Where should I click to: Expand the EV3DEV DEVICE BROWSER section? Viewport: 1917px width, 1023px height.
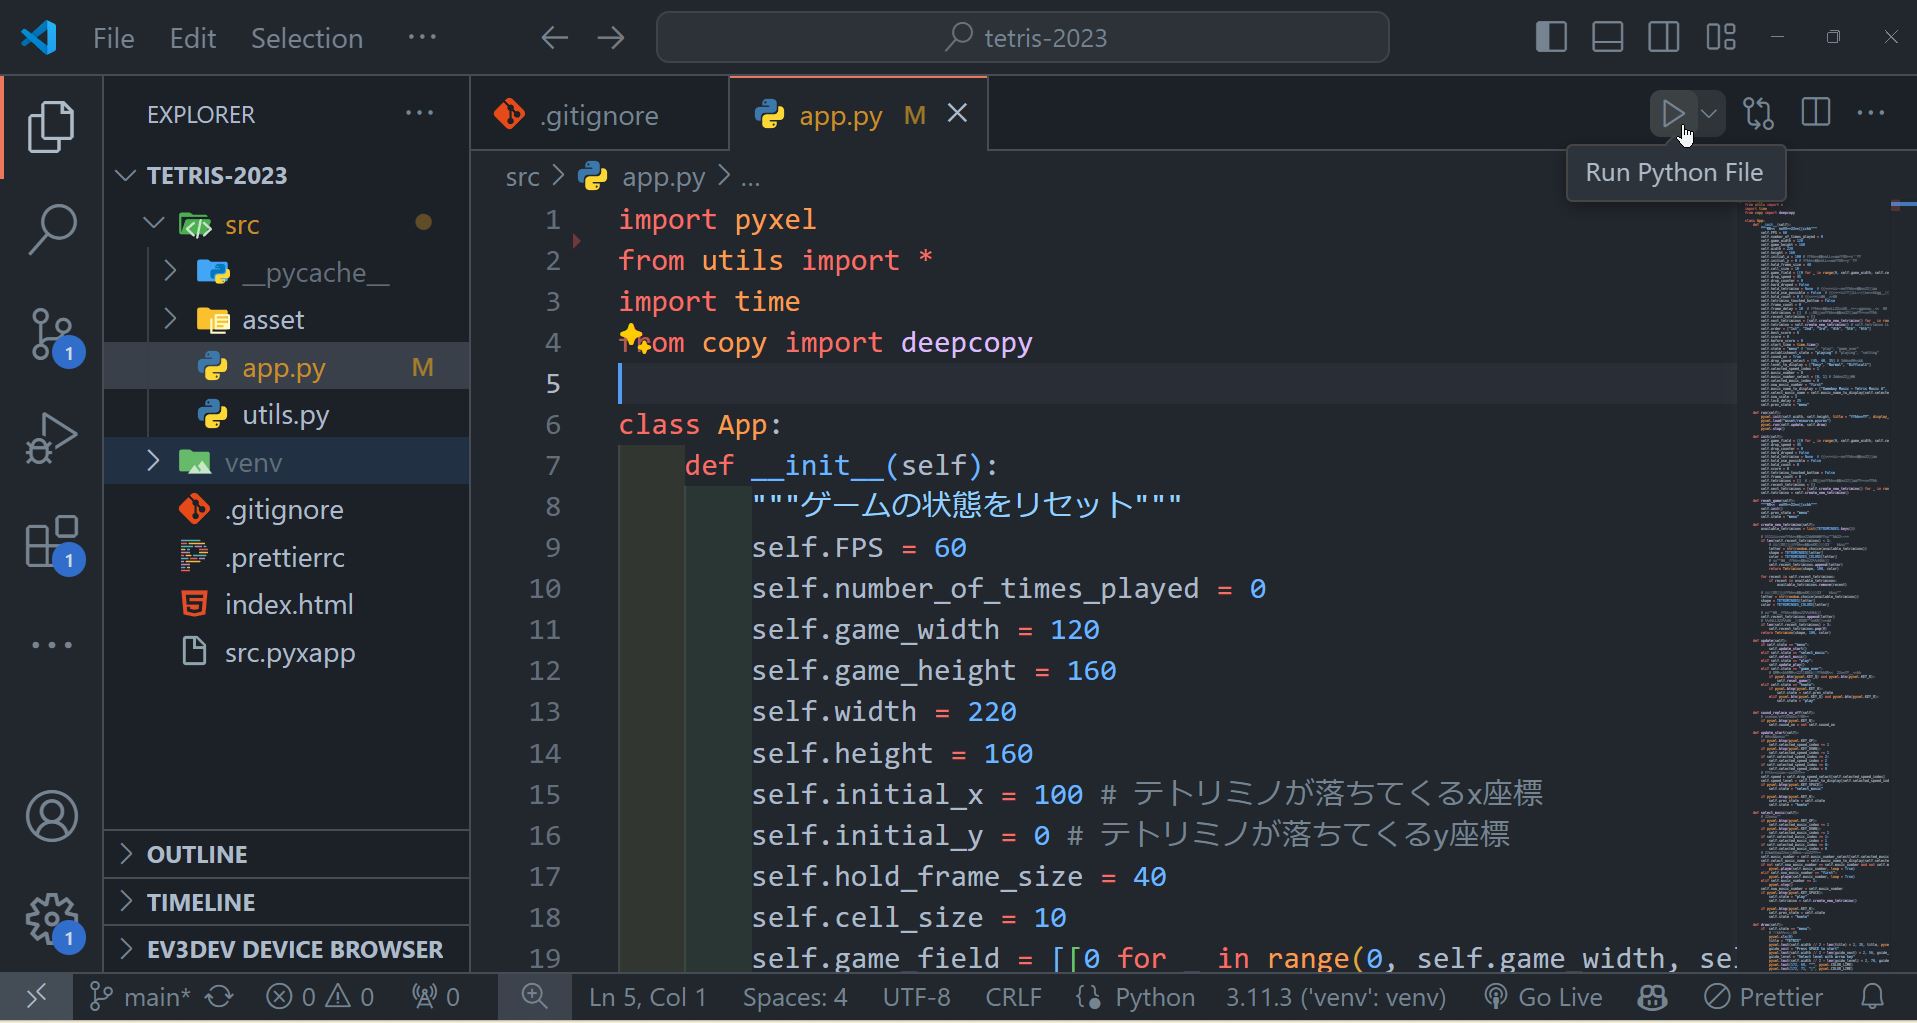point(286,949)
